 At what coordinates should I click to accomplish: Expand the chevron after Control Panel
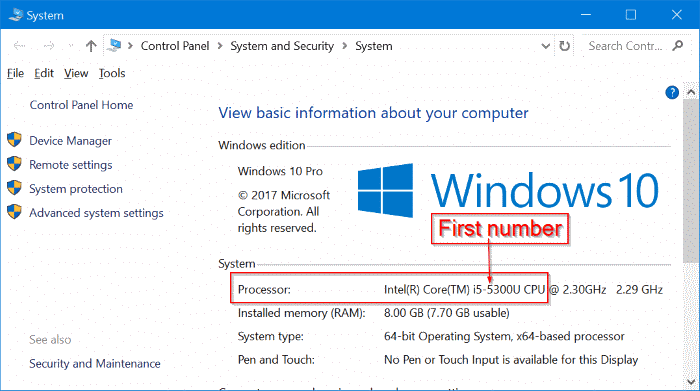[x=220, y=46]
